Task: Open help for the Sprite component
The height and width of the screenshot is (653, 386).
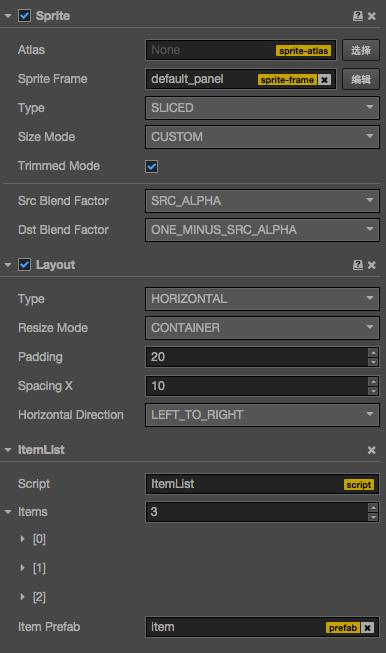Action: 358,16
